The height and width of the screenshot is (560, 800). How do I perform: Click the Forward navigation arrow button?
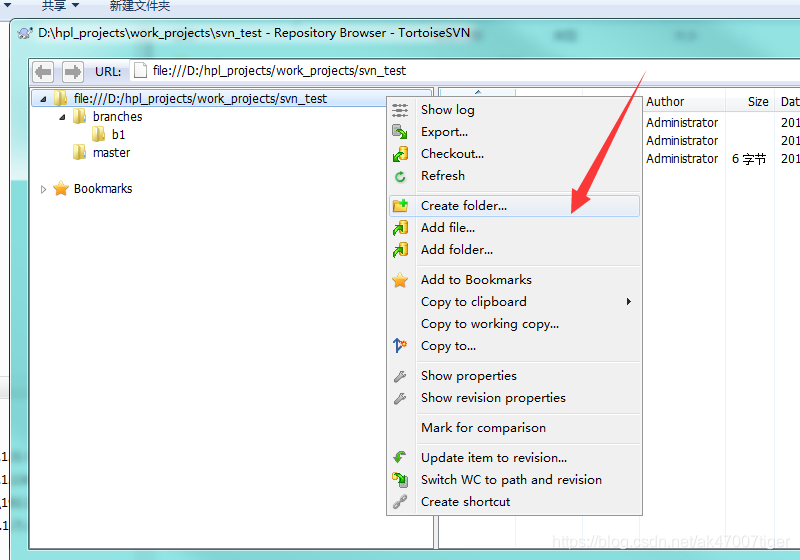72,72
